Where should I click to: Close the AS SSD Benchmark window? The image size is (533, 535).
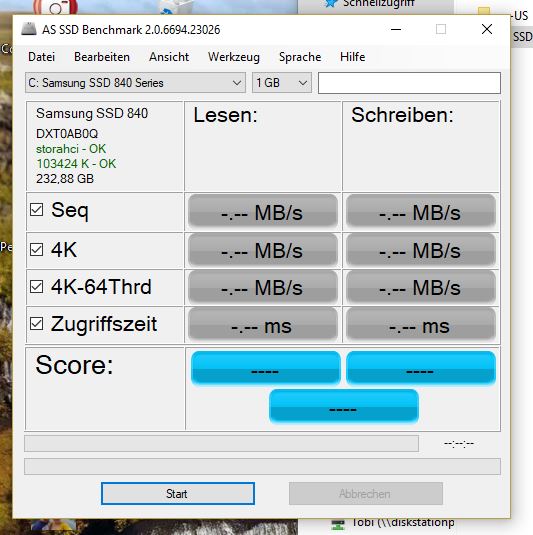[487, 29]
